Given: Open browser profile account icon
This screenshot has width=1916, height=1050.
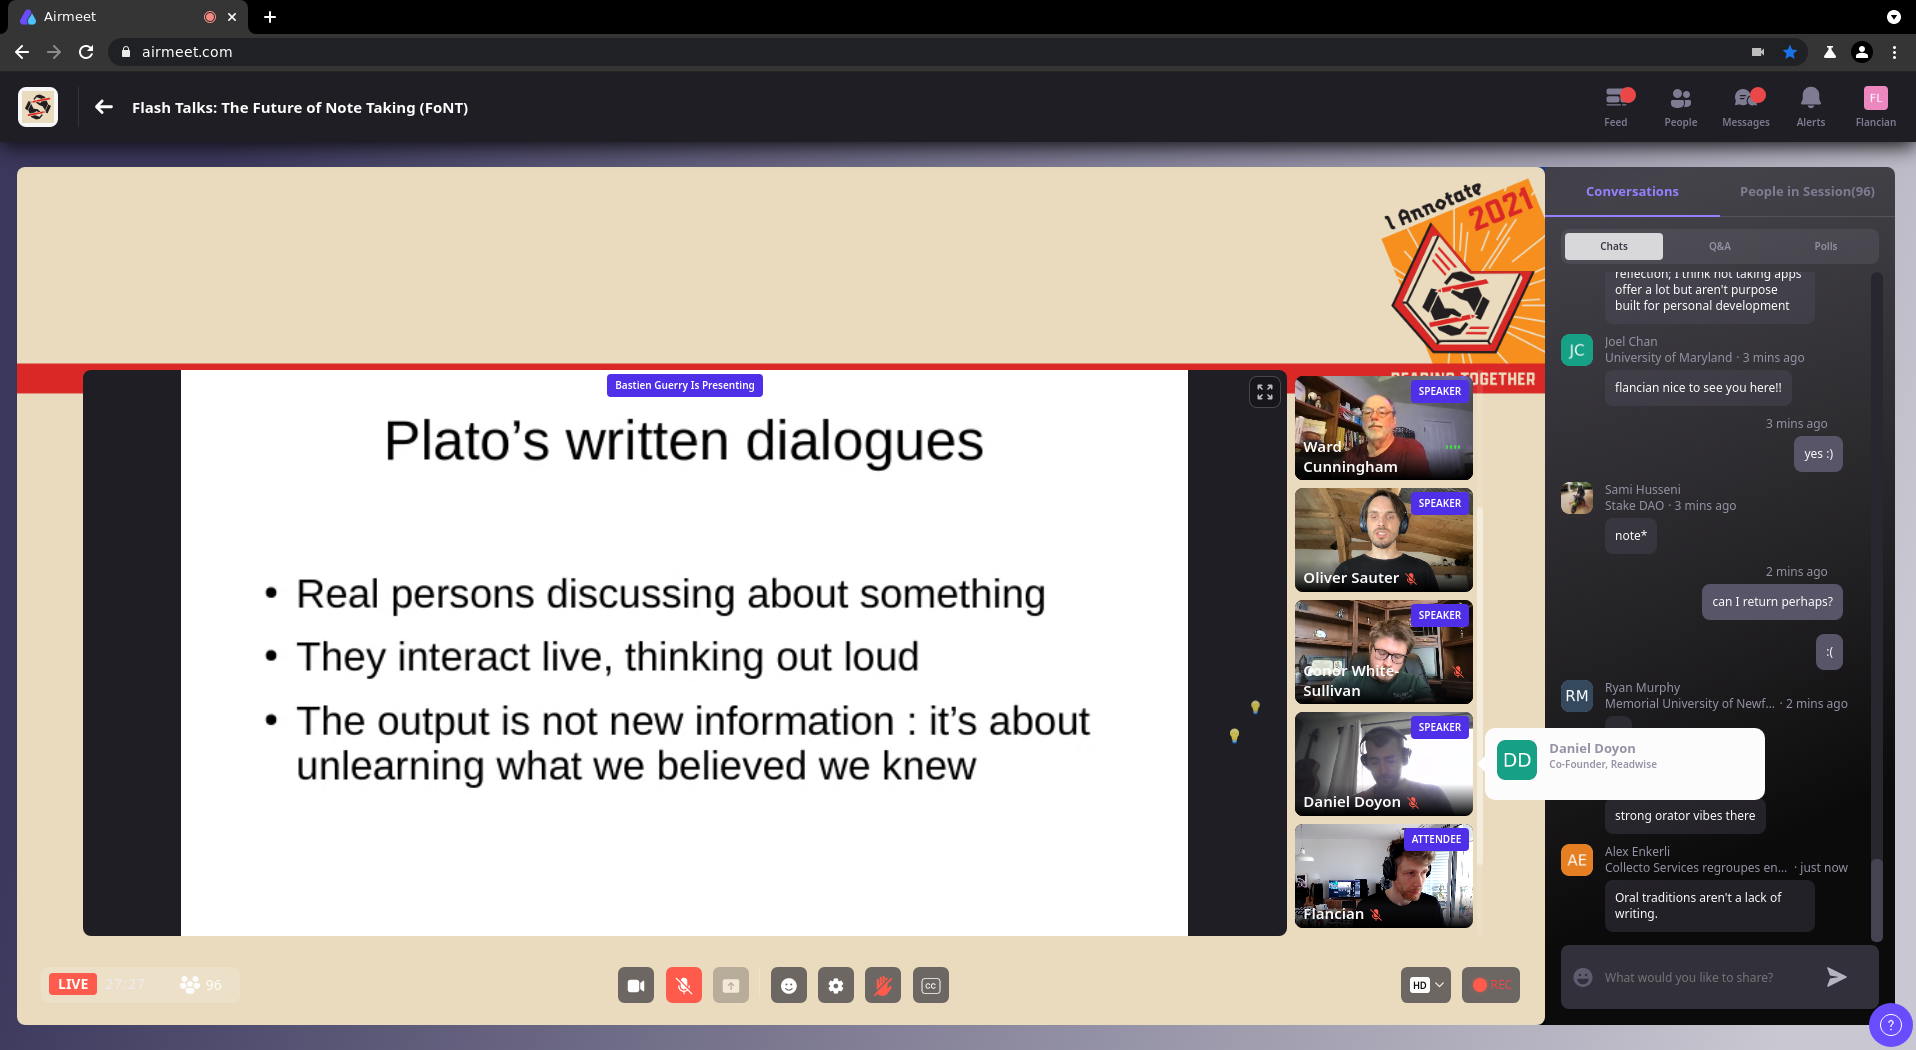Looking at the screenshot, I should pyautogui.click(x=1862, y=52).
